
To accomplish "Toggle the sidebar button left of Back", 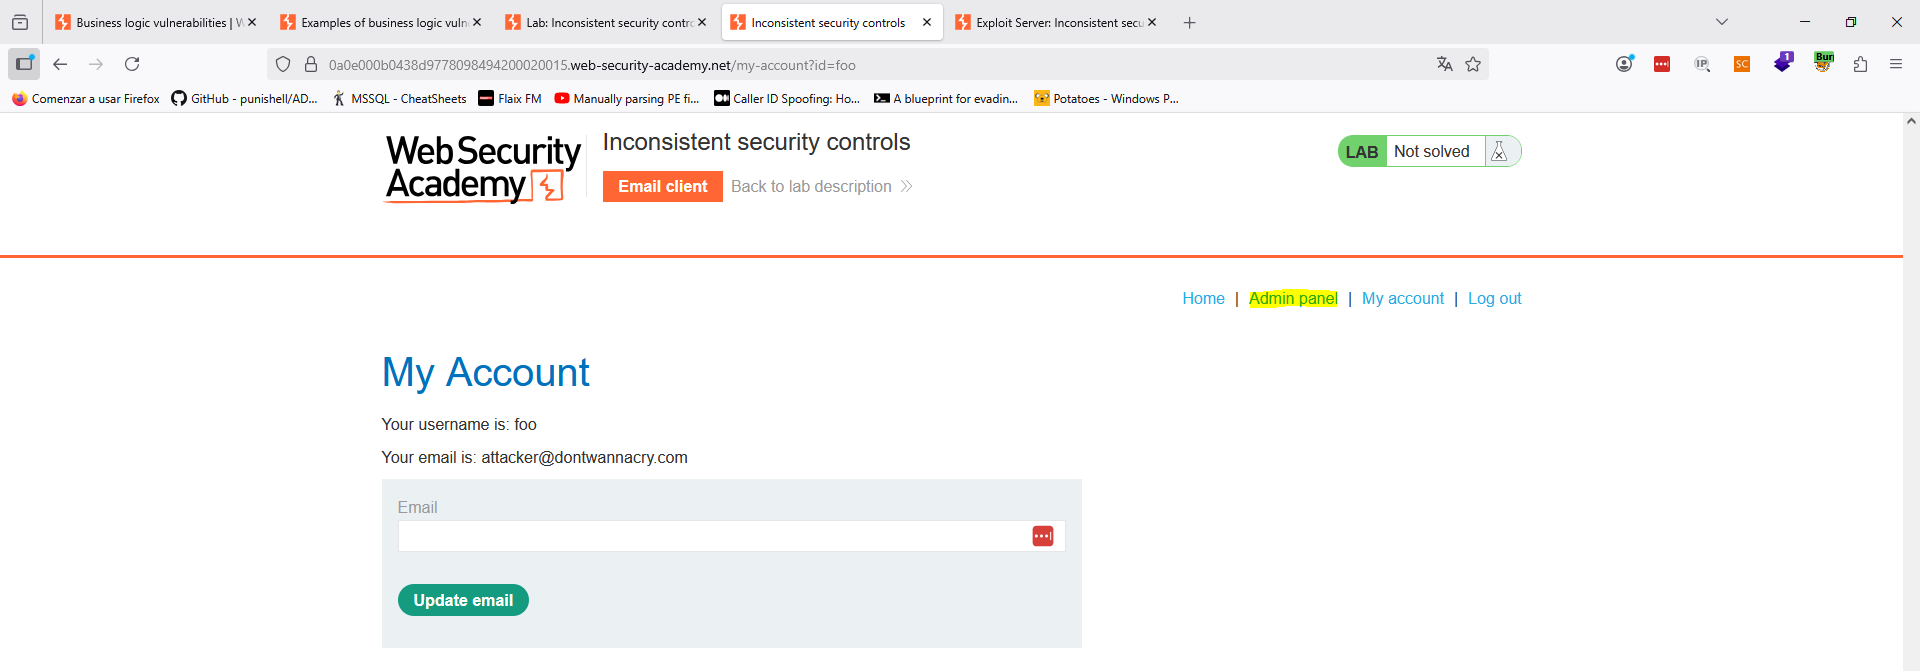I will point(24,64).
